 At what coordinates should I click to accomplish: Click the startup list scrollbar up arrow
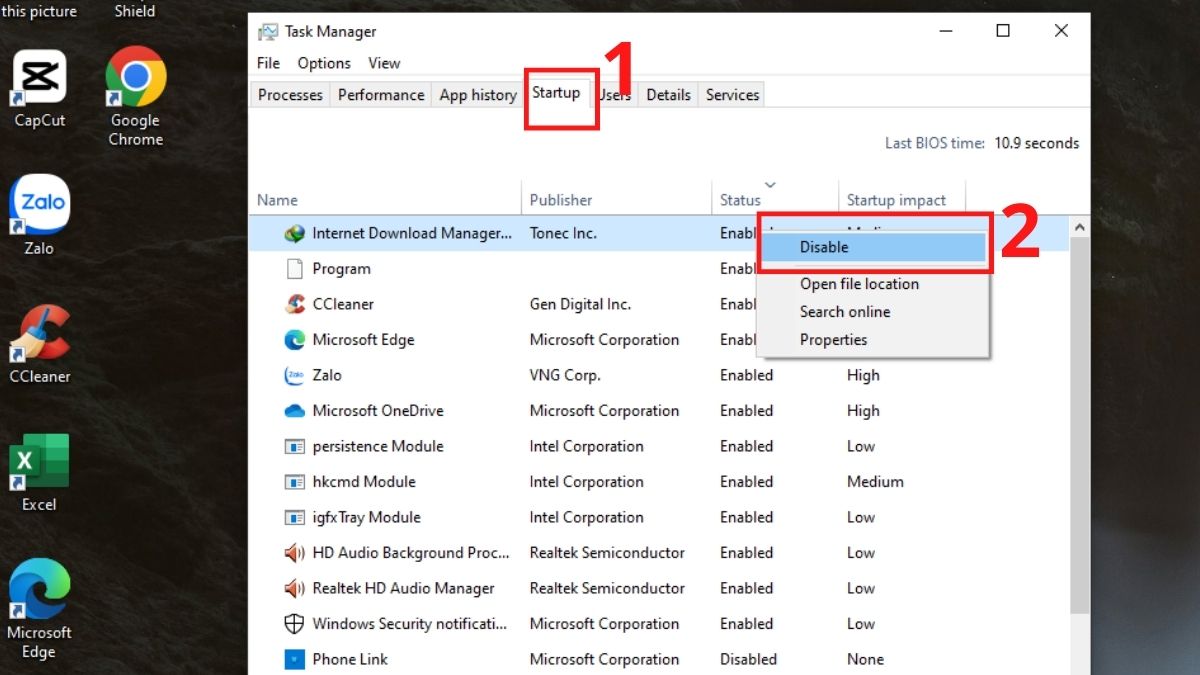(1079, 228)
